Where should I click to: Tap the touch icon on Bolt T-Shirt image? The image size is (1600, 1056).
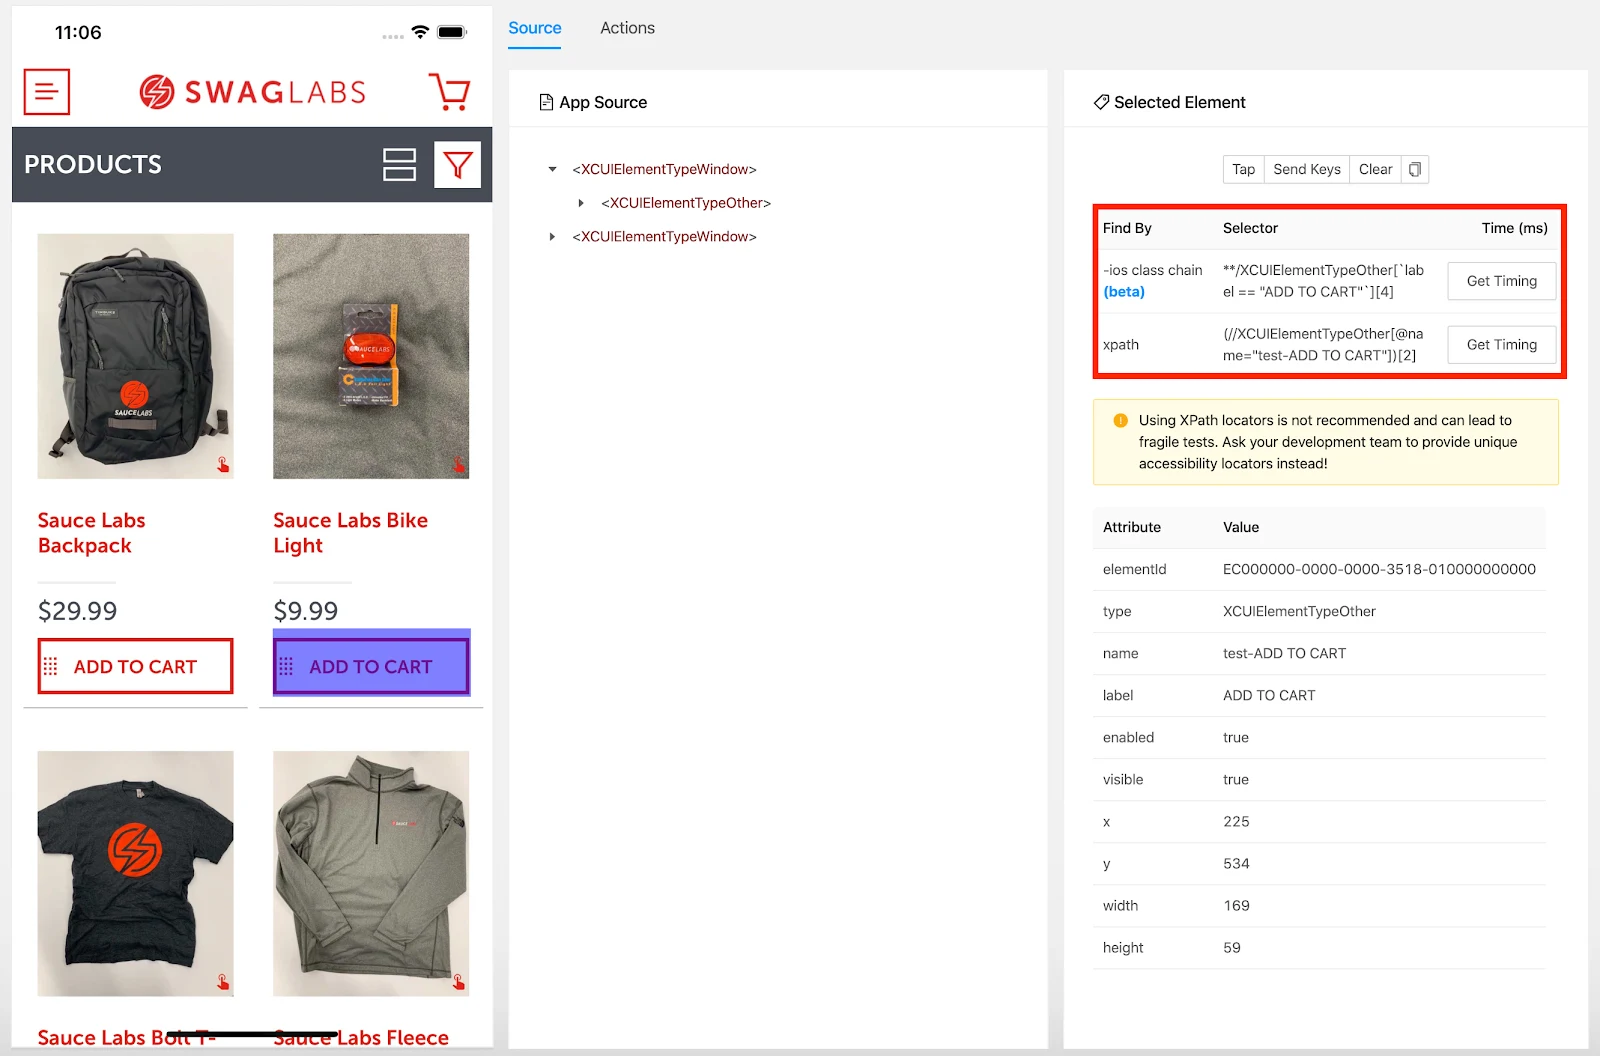pyautogui.click(x=223, y=982)
